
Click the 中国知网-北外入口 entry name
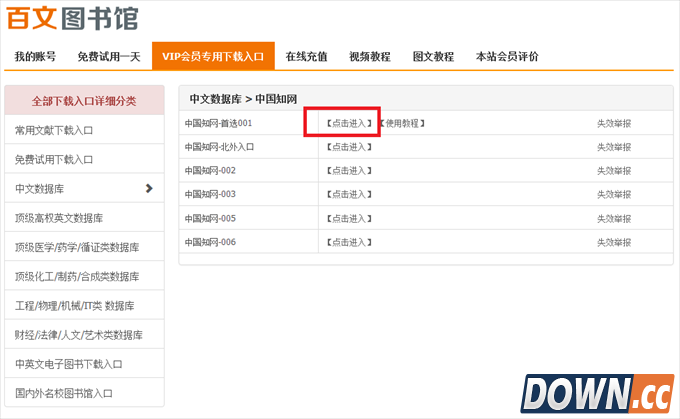click(219, 147)
